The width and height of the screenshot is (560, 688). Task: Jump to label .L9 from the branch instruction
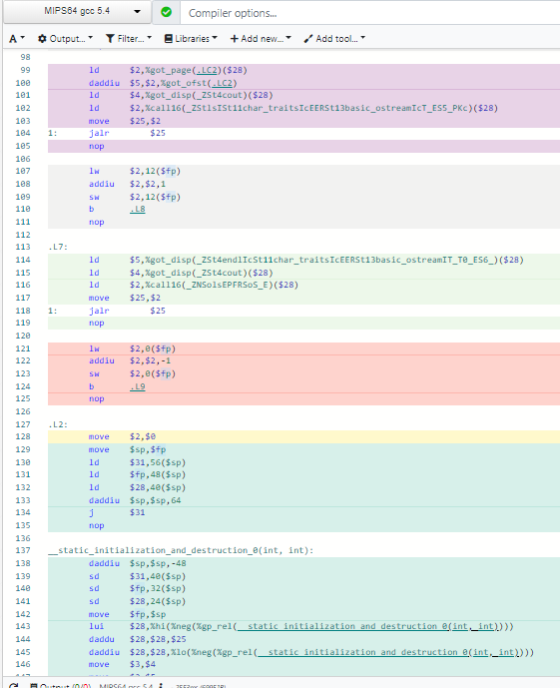(137, 387)
